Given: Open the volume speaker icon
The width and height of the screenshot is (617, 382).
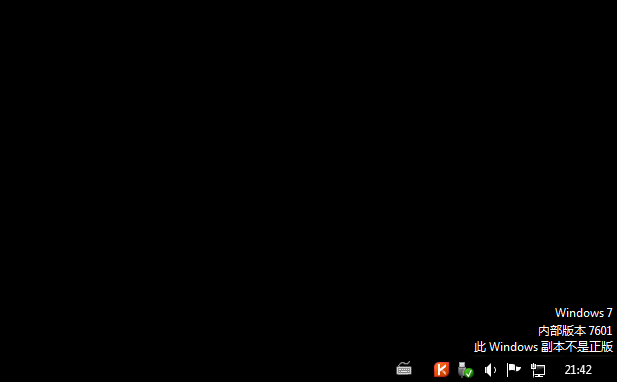Looking at the screenshot, I should coord(490,370).
